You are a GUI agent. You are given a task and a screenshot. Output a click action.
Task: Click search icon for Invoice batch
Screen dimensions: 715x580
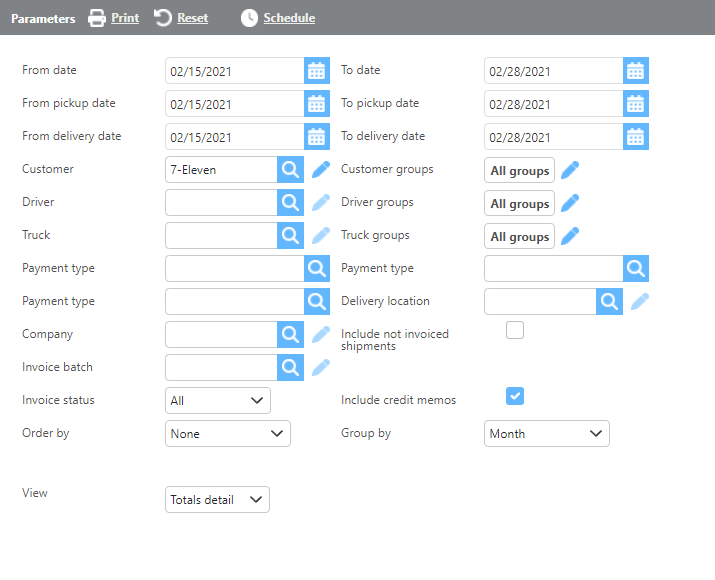click(290, 368)
